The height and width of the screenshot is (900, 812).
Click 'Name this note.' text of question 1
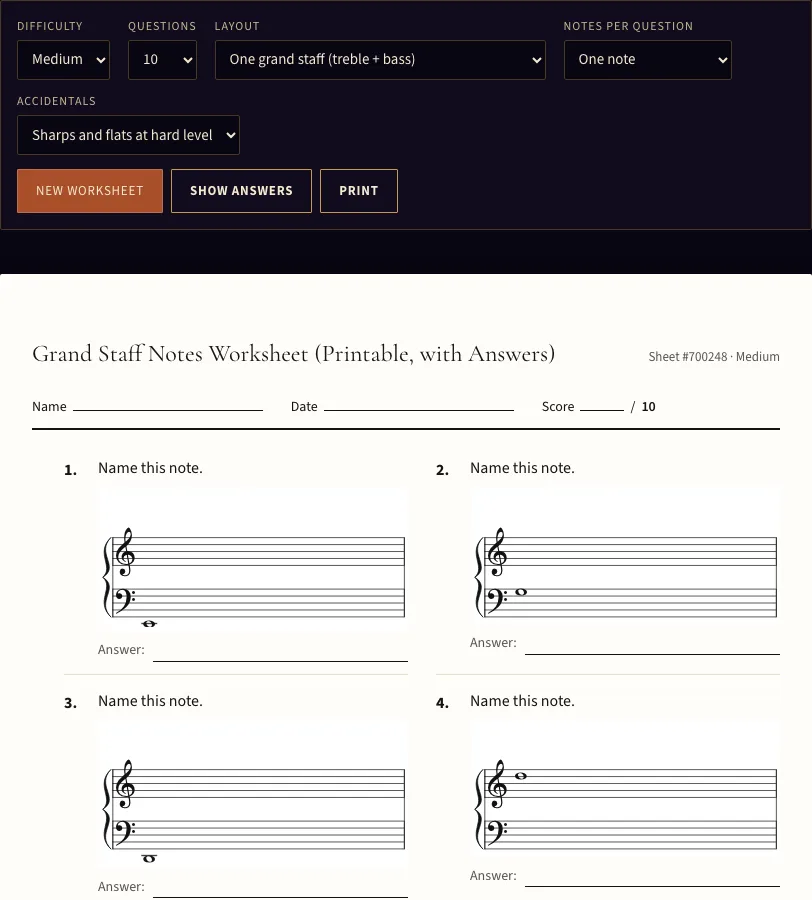click(150, 468)
